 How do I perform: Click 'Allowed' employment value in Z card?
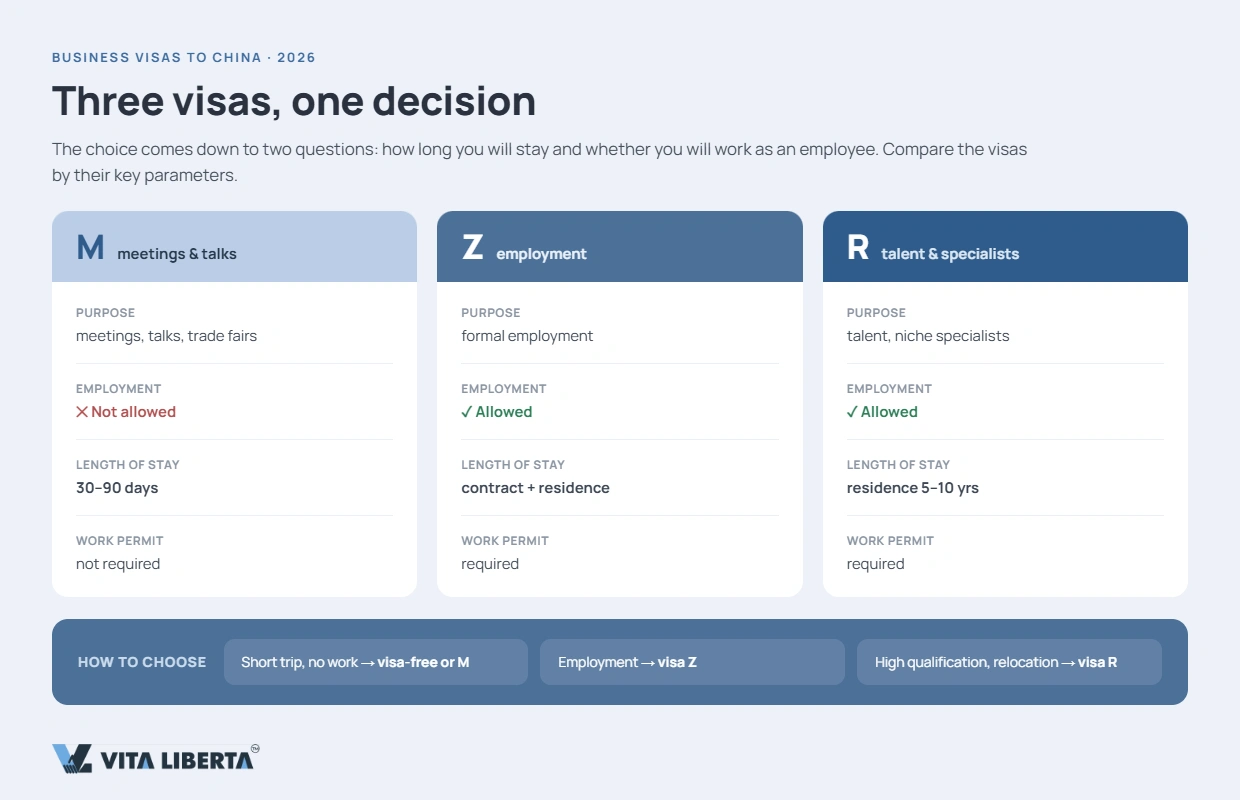coord(504,412)
